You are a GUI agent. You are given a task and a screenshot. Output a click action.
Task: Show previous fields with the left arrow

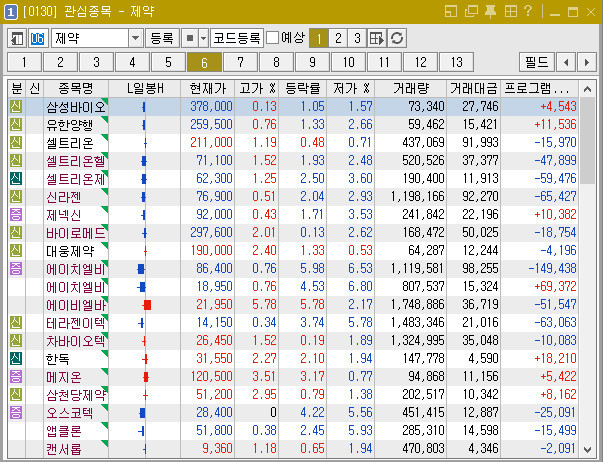coord(566,62)
